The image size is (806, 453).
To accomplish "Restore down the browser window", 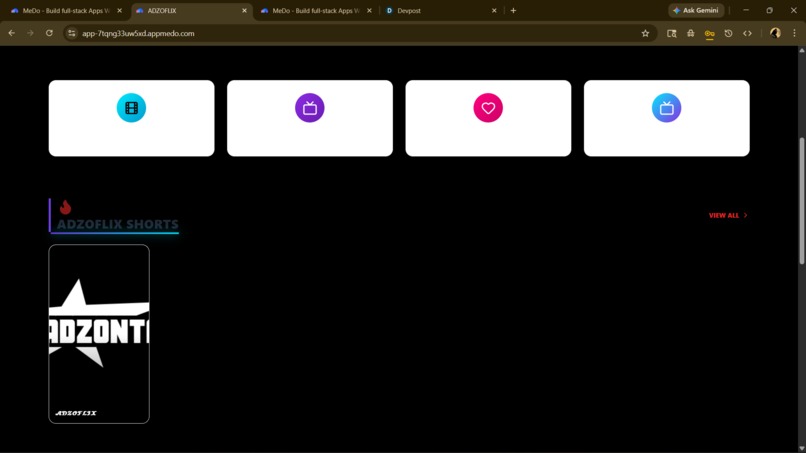I will [x=770, y=10].
